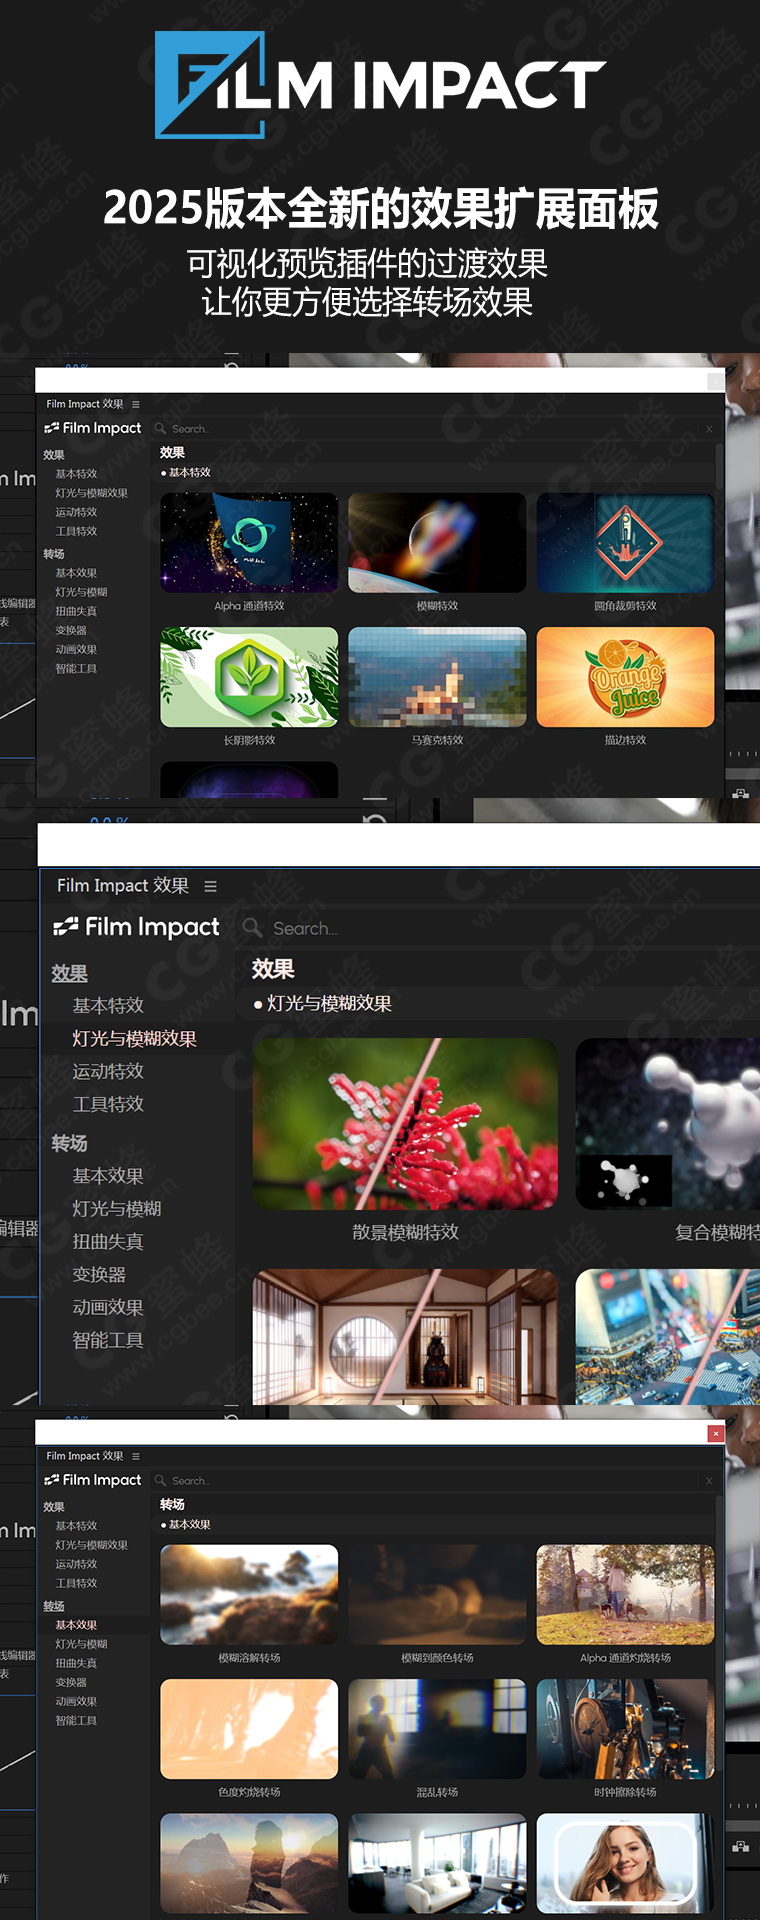Click the Film Impact logo in the middle panel

pyautogui.click(x=136, y=927)
